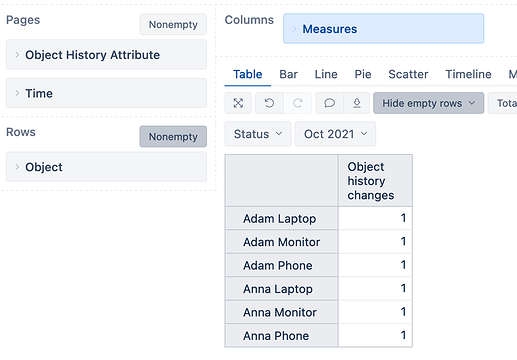Expand the Object dimension chevron
Screen dimensions: 517x360
17,167
